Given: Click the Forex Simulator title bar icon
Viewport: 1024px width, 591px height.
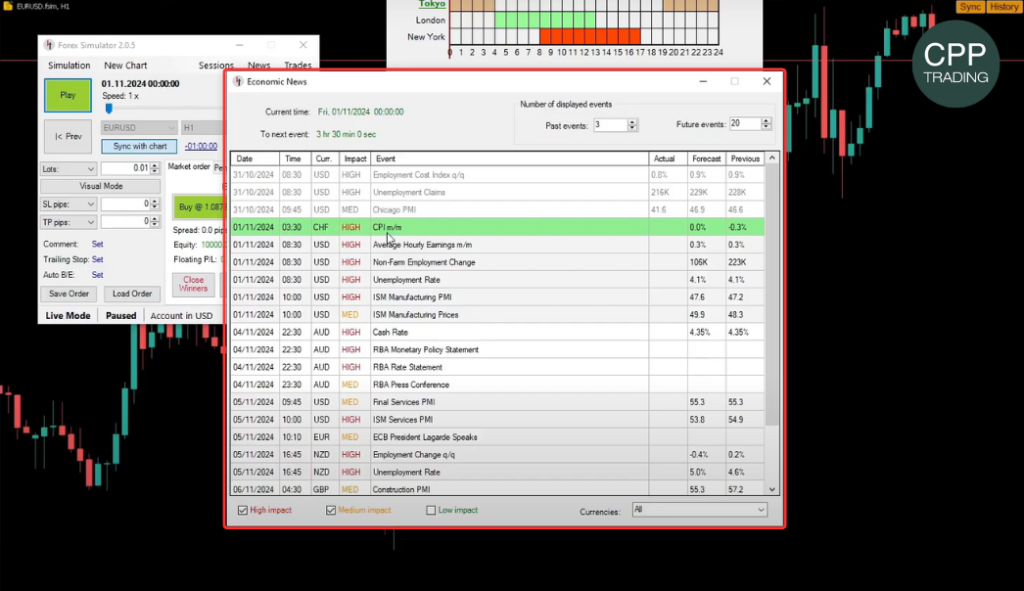Looking at the screenshot, I should [x=49, y=45].
